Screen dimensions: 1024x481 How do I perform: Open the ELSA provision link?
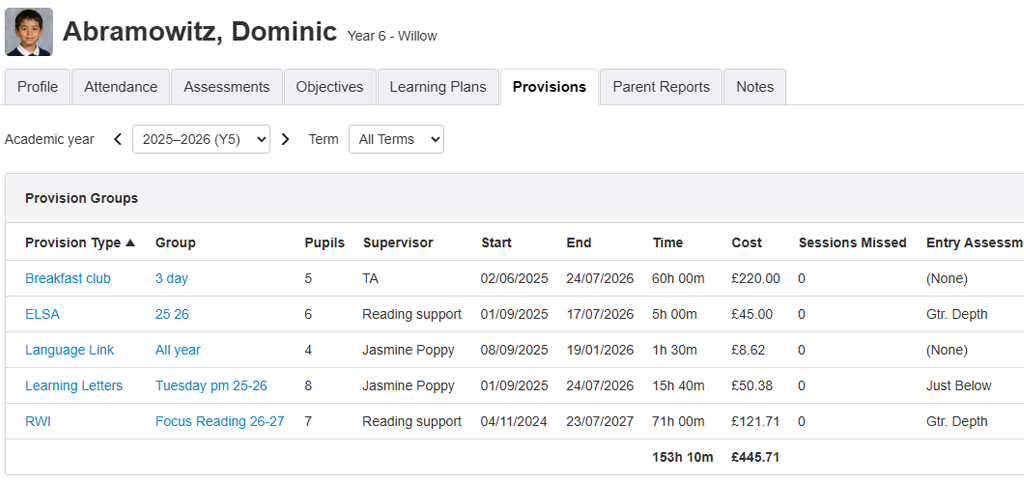pos(42,315)
